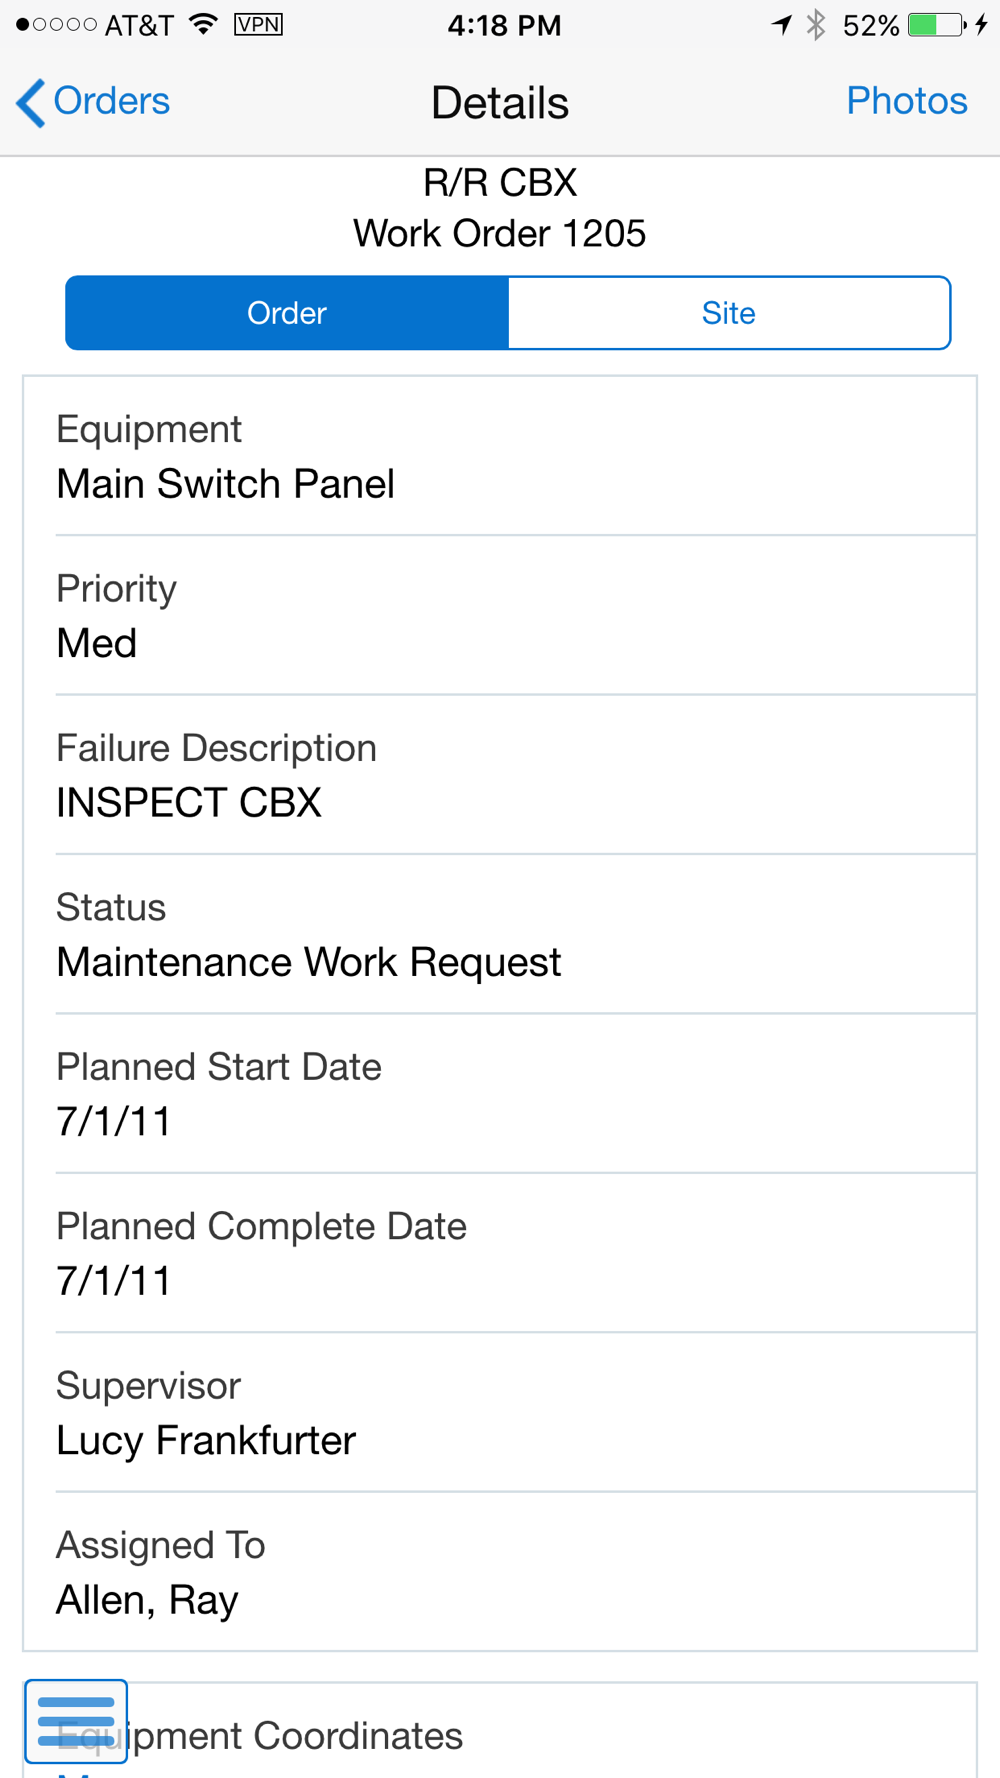
Task: Tap the back chevron arrow
Action: pos(31,103)
